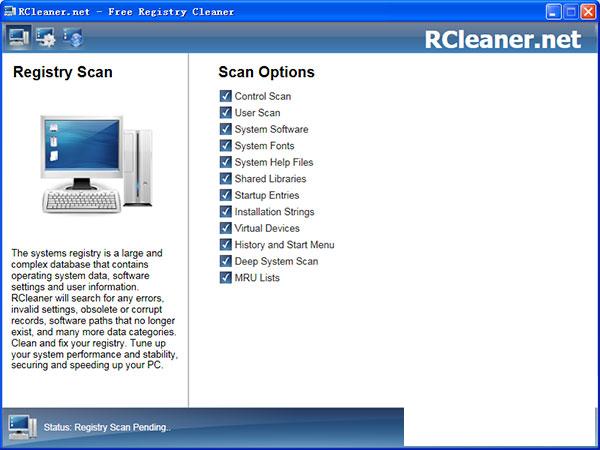Toggle the Shared Libraries checkbox

point(225,178)
